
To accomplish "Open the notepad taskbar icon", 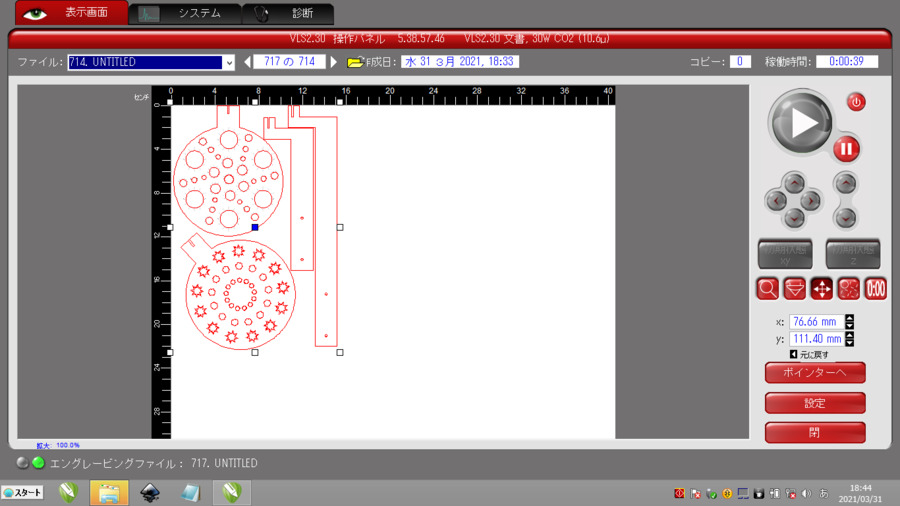I will click(190, 493).
